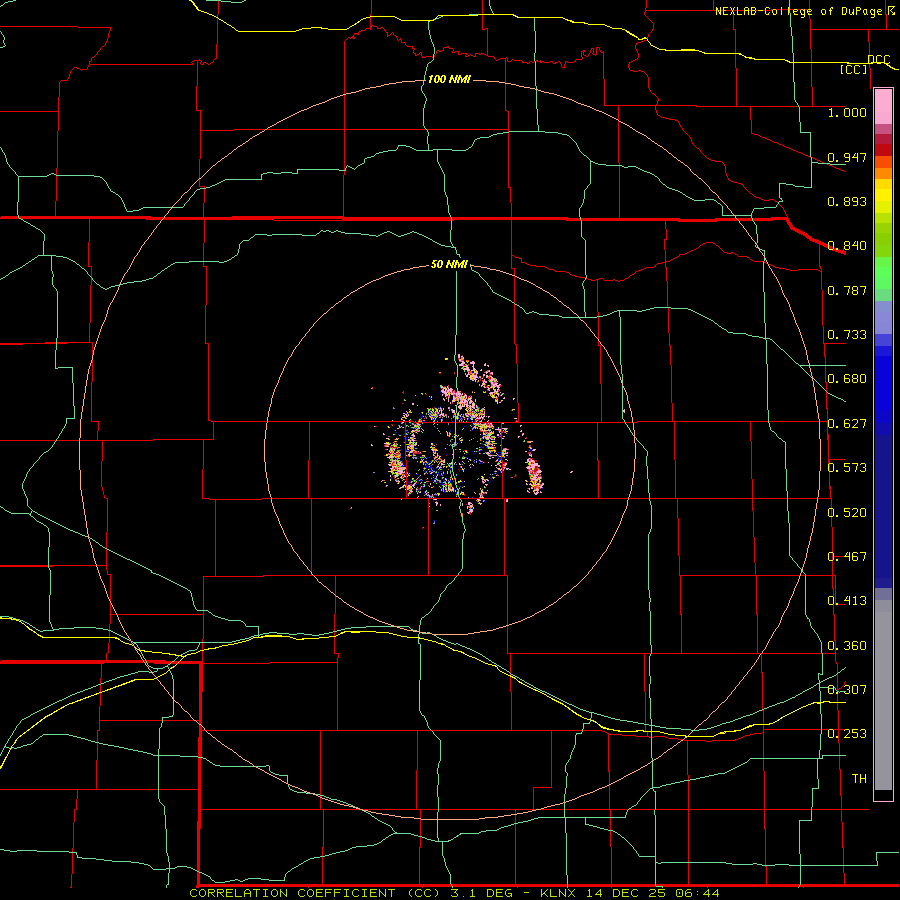Click the 0.680 color scale value
This screenshot has height=900, width=900.
(847, 379)
